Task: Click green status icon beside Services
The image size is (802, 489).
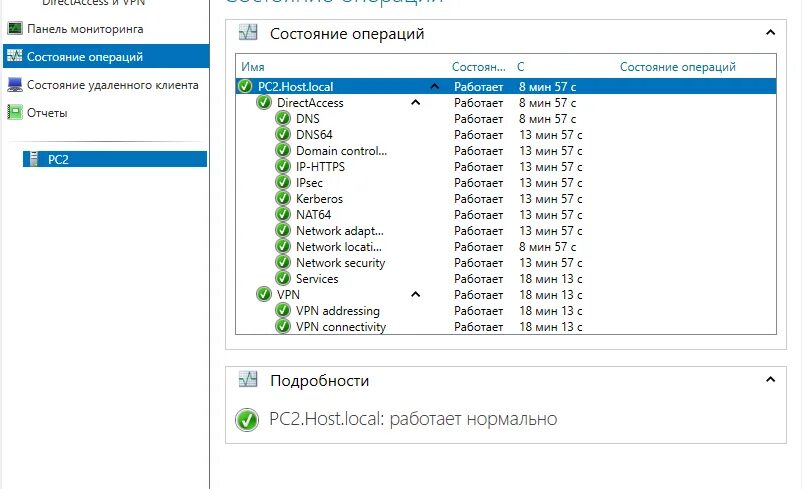Action: (283, 278)
